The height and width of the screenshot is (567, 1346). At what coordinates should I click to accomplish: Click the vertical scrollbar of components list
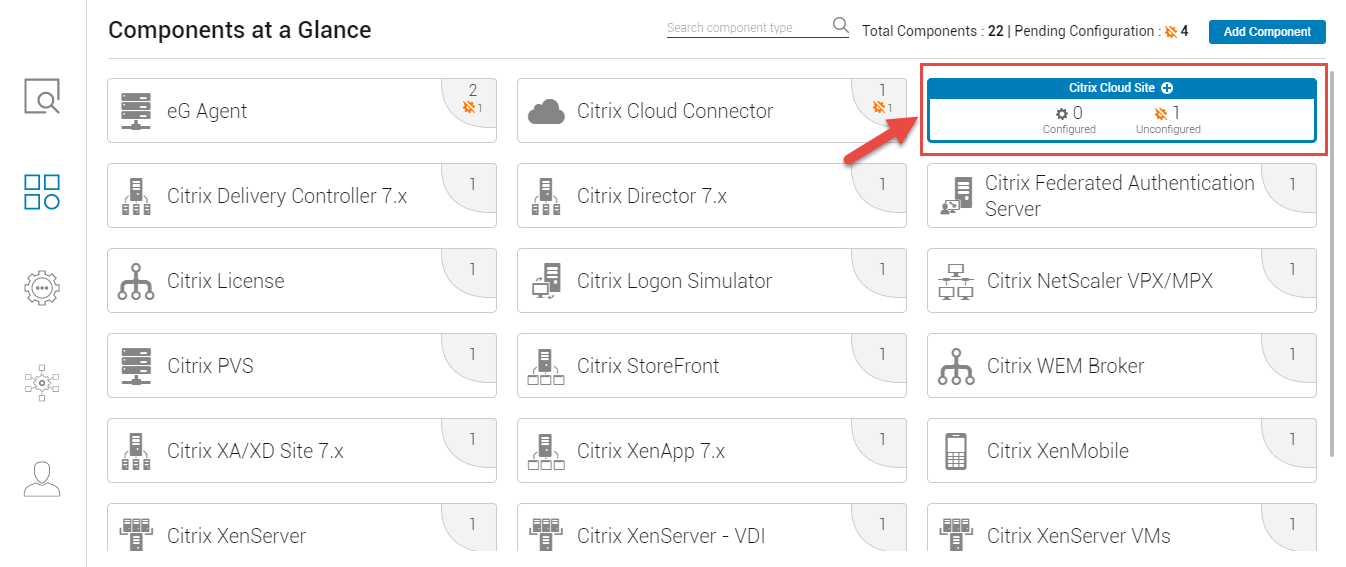coord(1332,265)
